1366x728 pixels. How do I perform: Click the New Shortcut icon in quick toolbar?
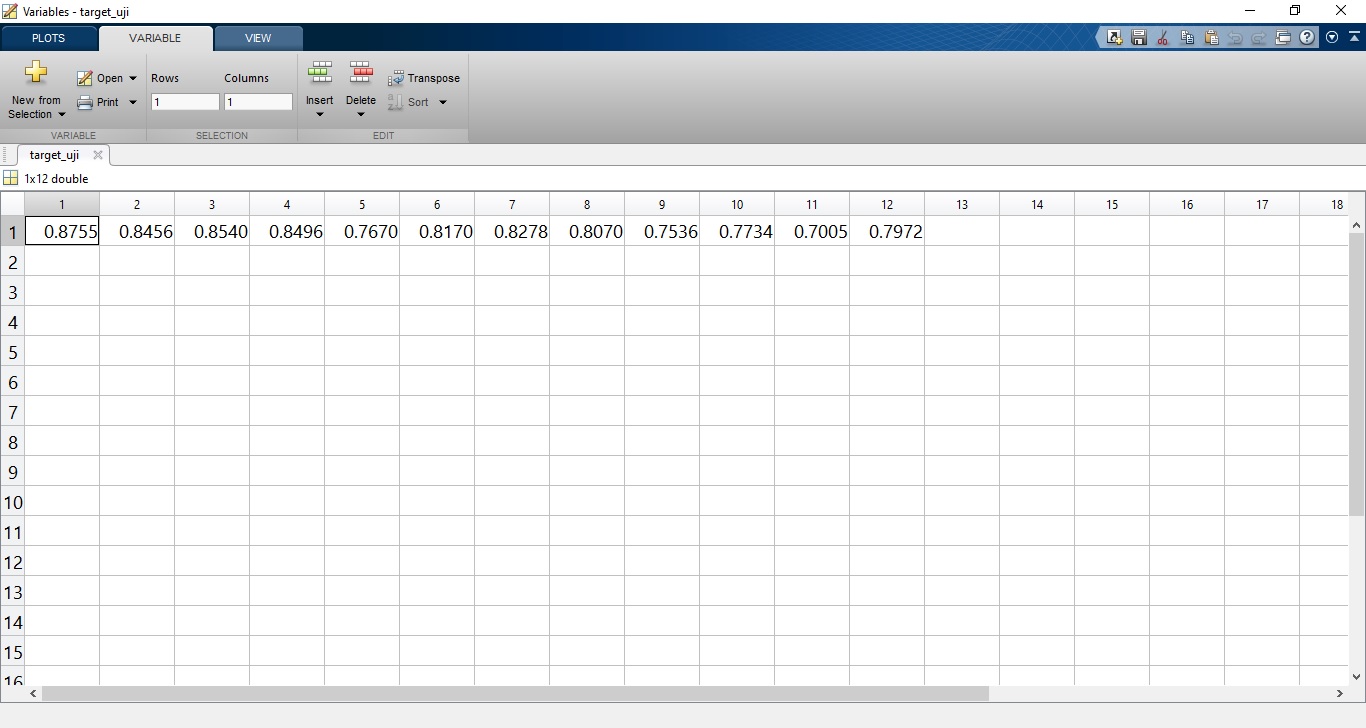click(x=1114, y=38)
